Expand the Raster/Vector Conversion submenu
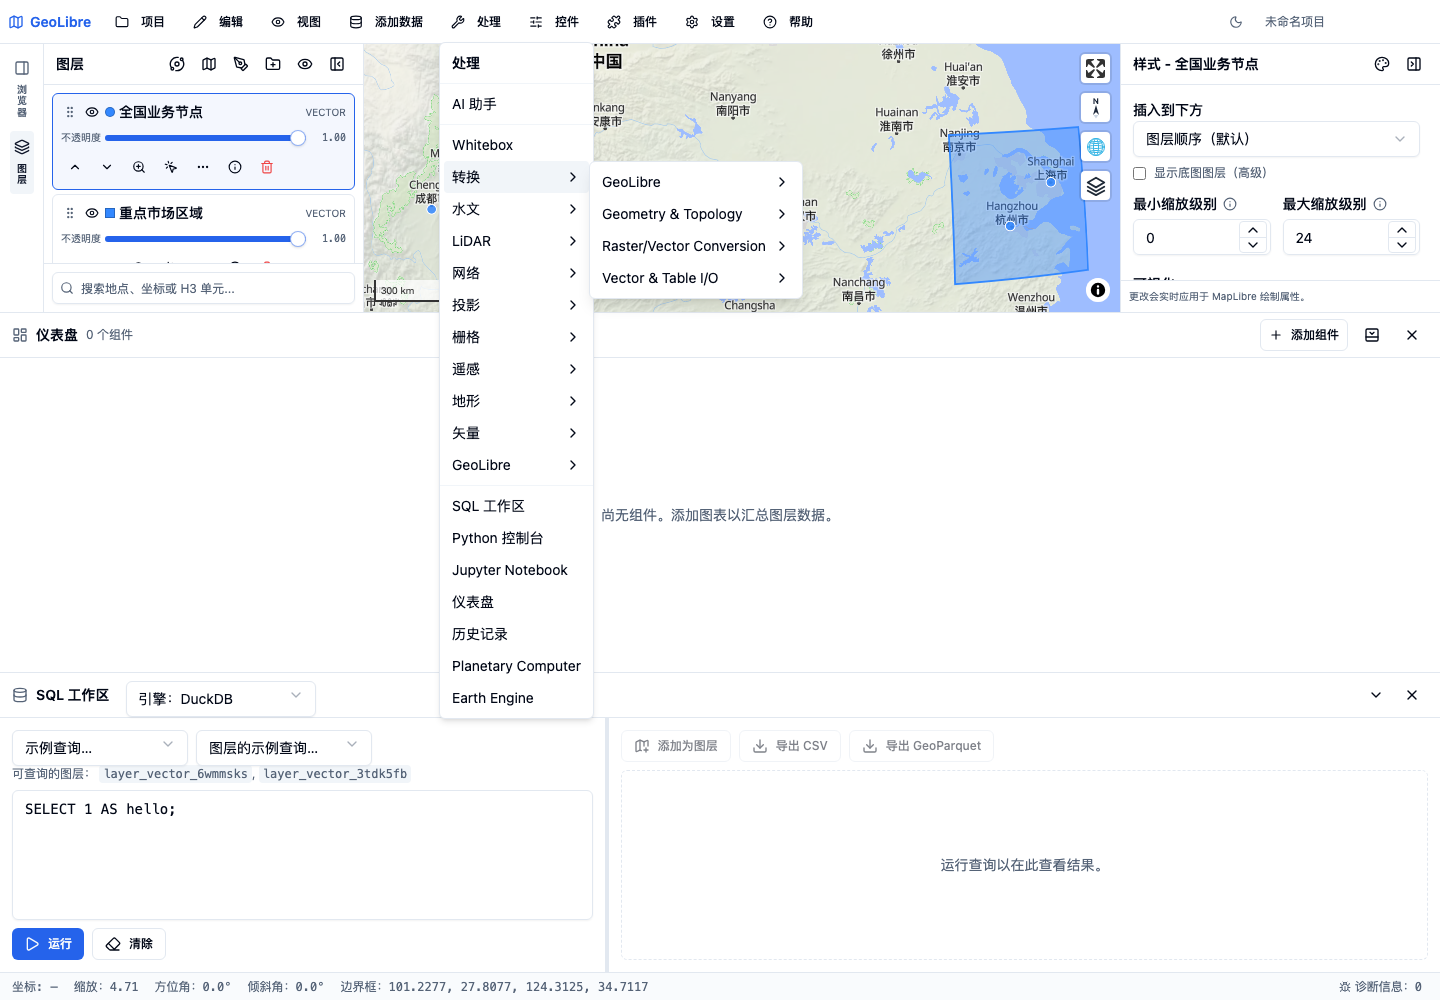This screenshot has height=1000, width=1440. [696, 246]
